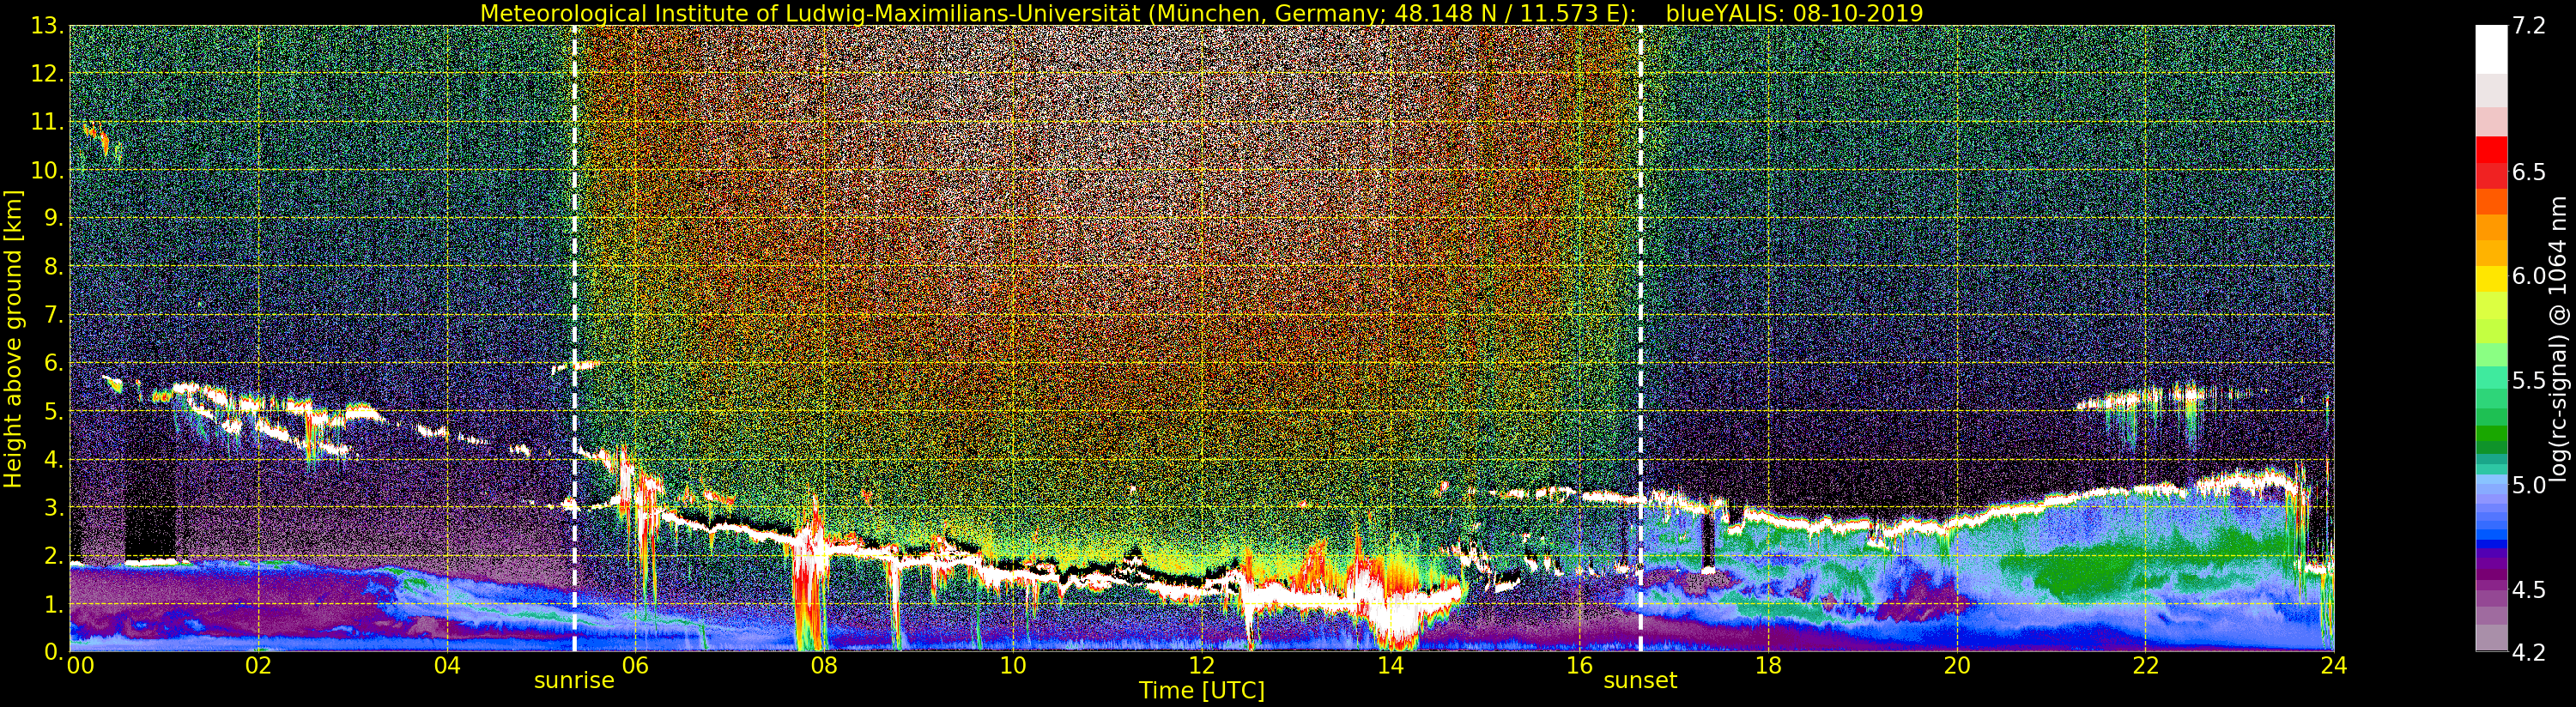The image size is (2576, 707).
Task: Click the height axis tick label 6.
Action: click(54, 363)
